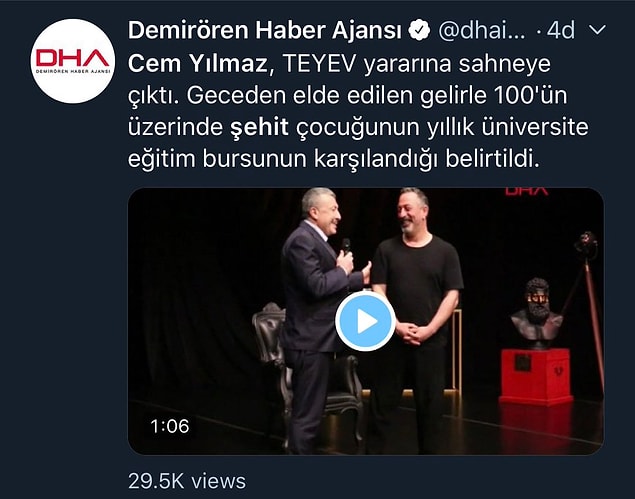Open the Demirören Haber Ajansı display name
Screen dimensions: 635x499
click(x=264, y=30)
